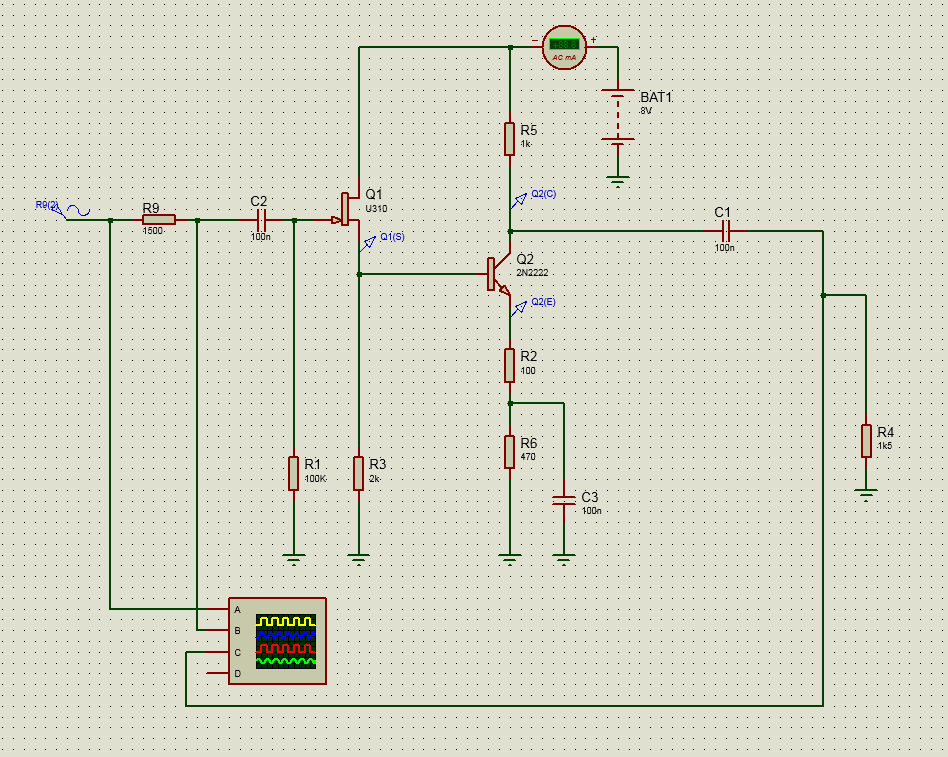Viewport: 948px width, 757px height.
Task: Click oscilloscope channel D pin
Action: coord(218,673)
